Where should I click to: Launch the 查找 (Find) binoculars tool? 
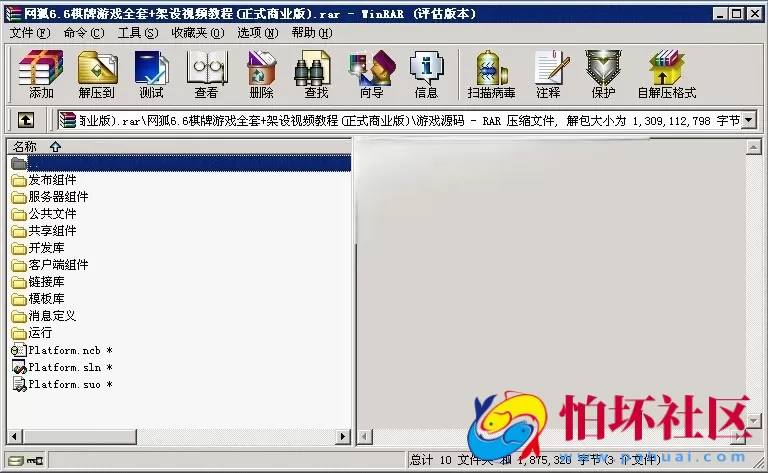316,74
